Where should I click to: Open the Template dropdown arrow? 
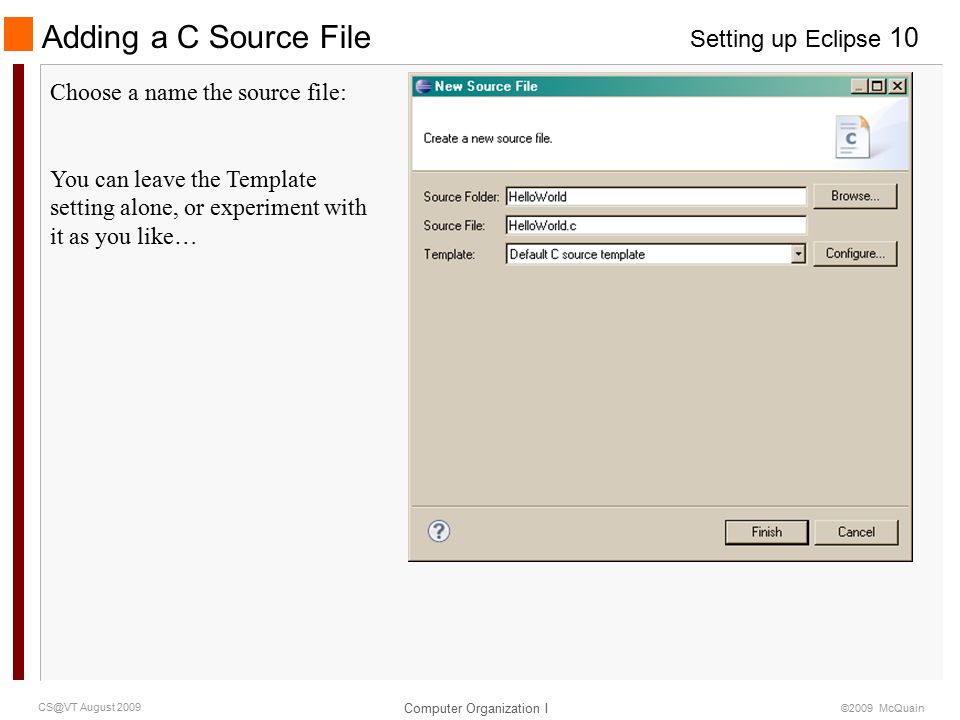[x=797, y=253]
